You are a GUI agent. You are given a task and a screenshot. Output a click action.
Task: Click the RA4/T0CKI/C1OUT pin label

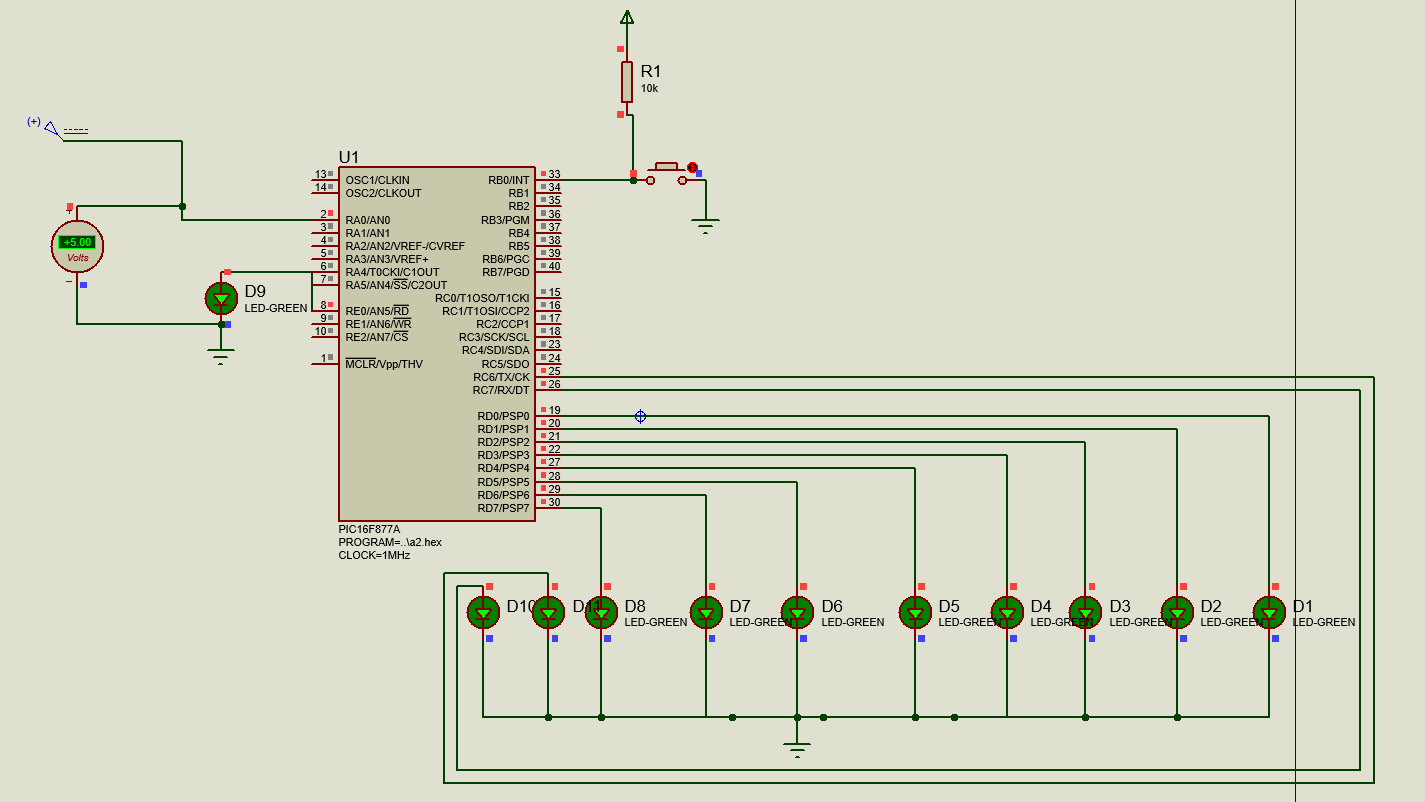(392, 272)
